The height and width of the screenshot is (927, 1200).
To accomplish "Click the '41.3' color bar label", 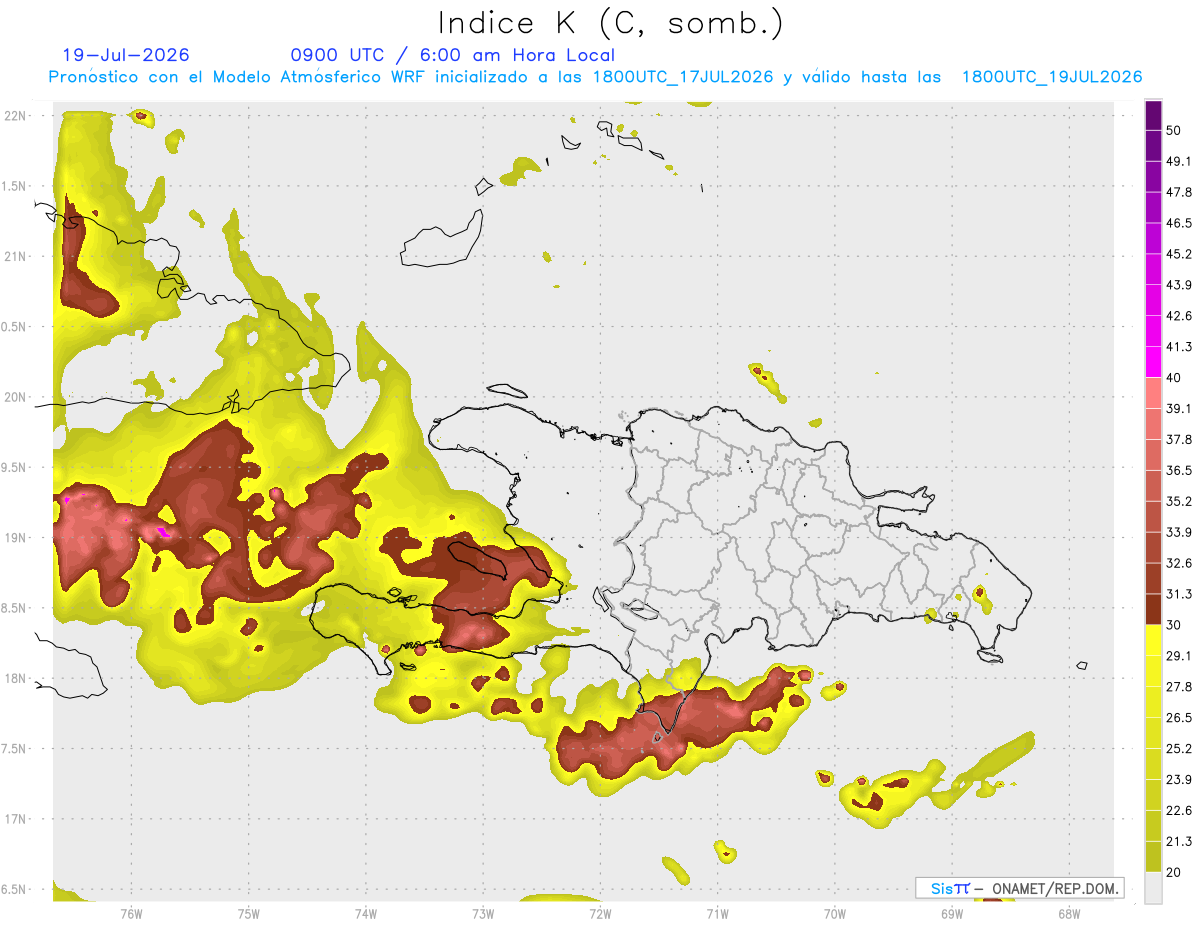I will [x=1178, y=347].
